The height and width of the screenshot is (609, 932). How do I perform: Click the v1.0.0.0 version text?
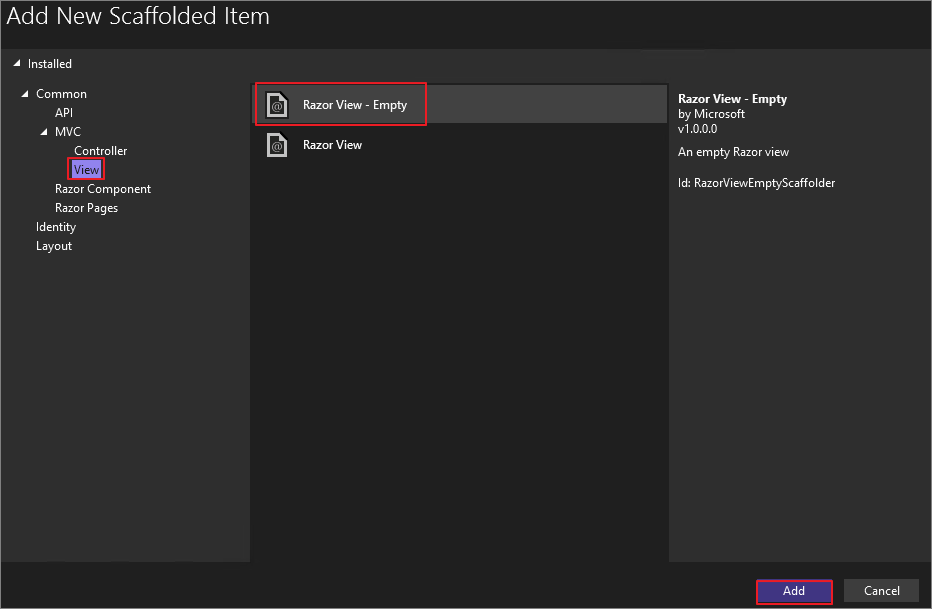(697, 129)
